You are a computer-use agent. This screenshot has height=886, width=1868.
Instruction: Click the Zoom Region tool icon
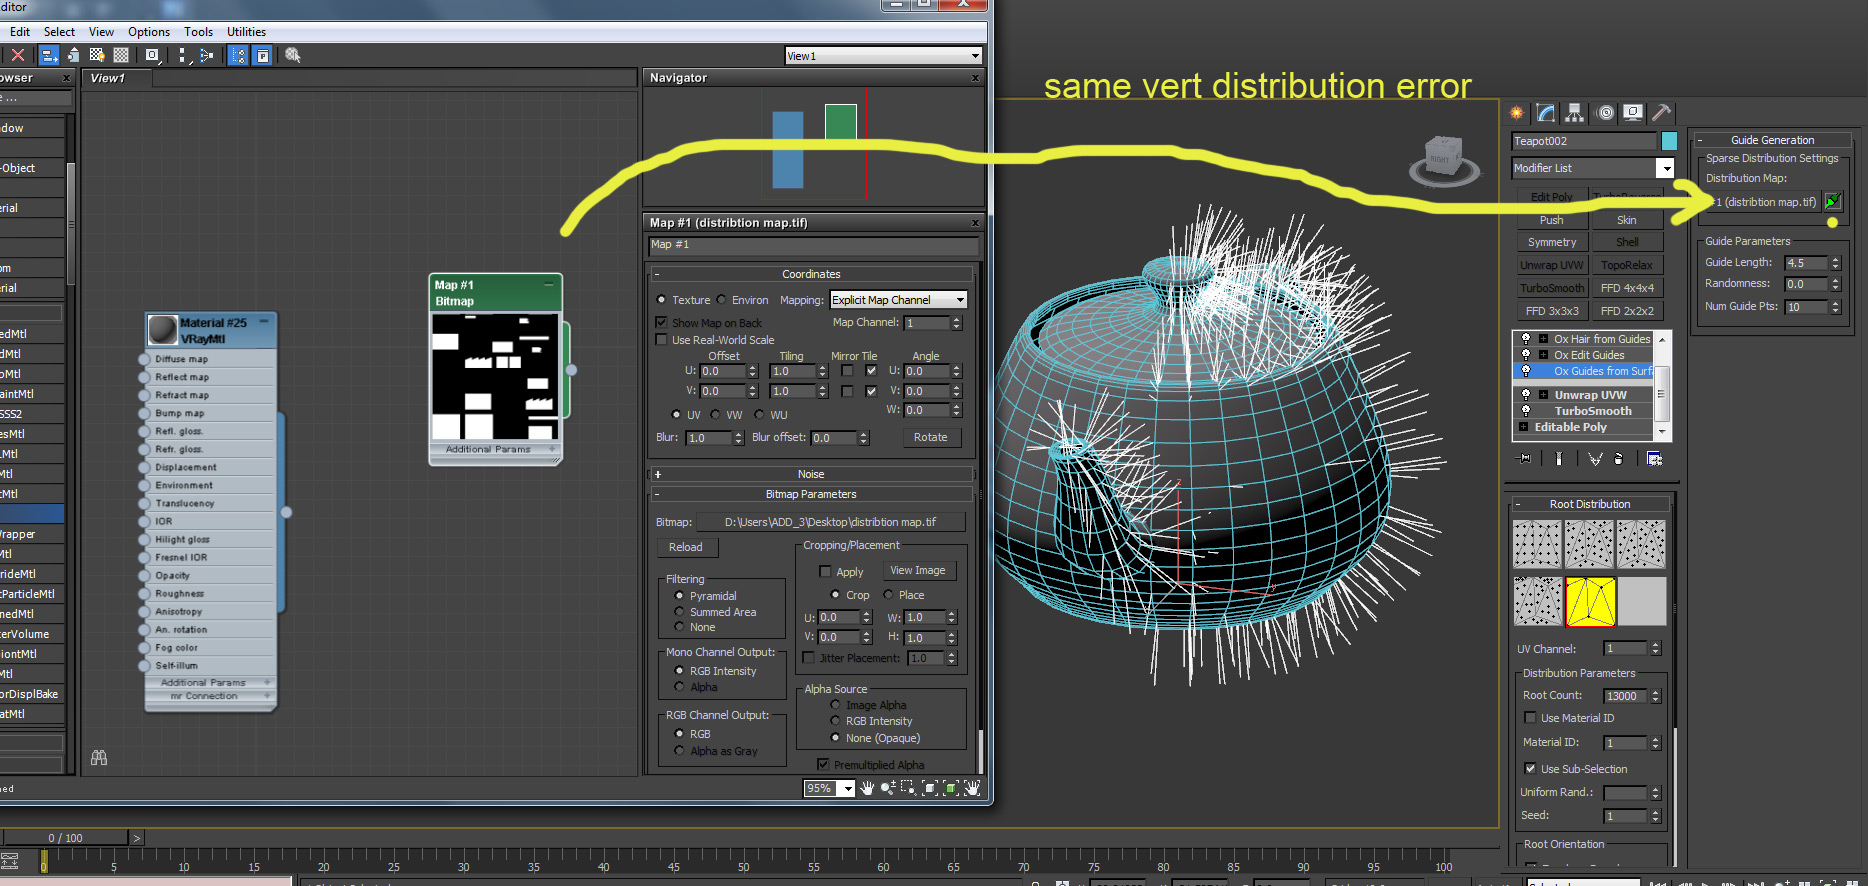tap(908, 788)
